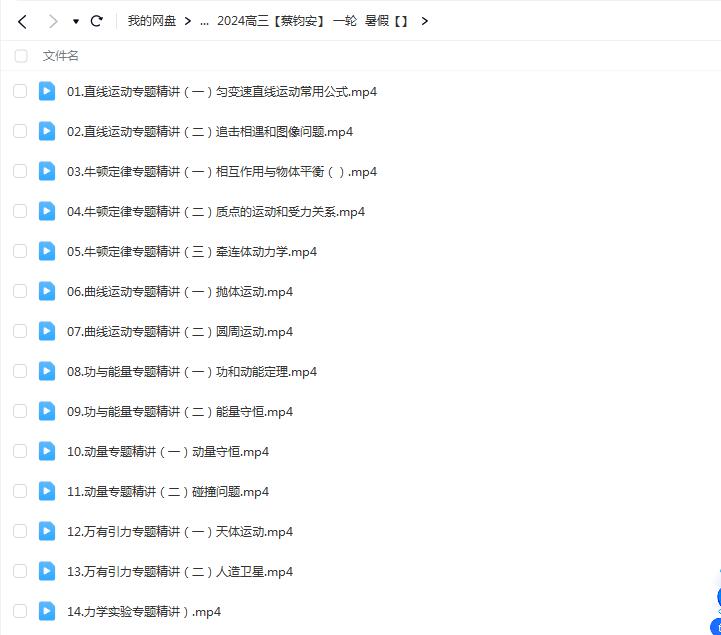Open file 11.动量专题精讲（二）碰撞问题.mp4

pyautogui.click(x=168, y=491)
